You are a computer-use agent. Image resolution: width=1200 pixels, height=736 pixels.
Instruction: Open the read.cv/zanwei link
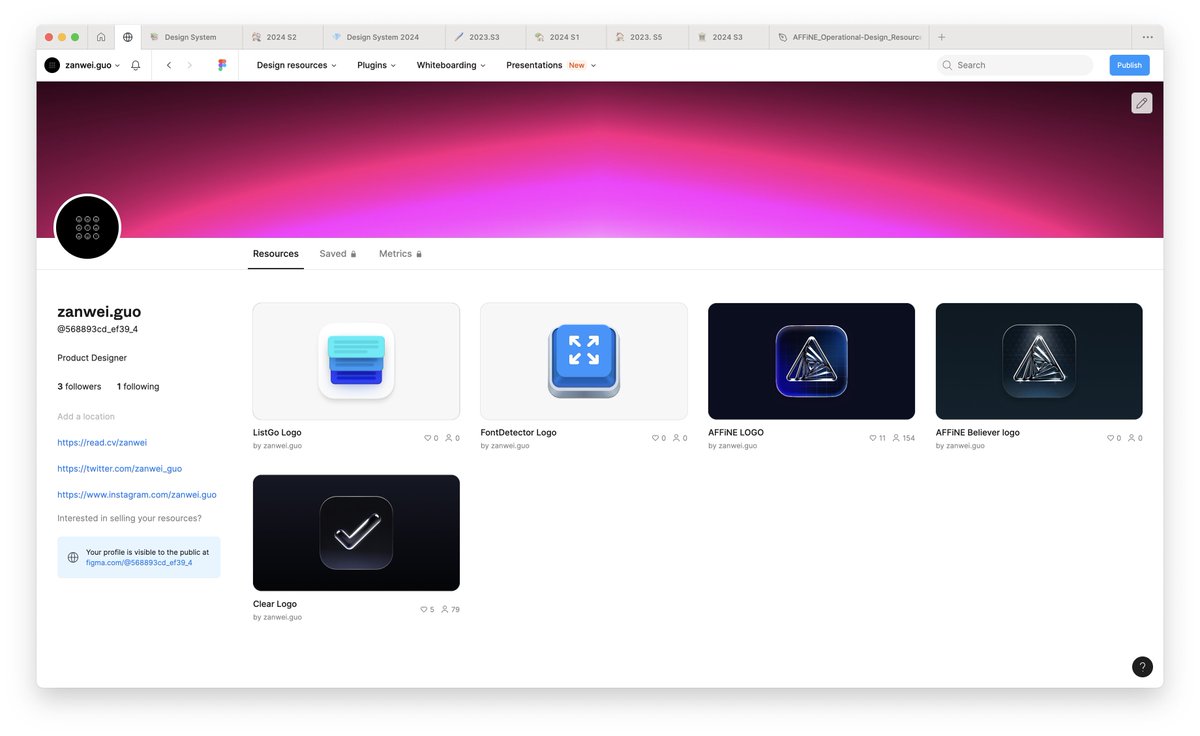pyautogui.click(x=102, y=442)
